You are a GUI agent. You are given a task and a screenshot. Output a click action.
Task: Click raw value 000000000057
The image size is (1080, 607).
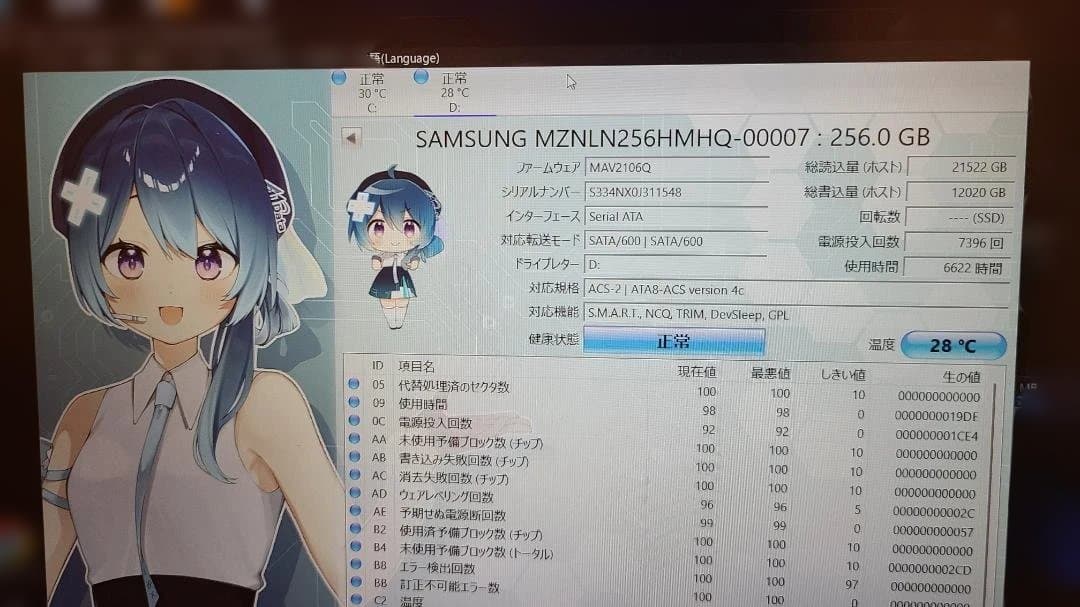[933, 531]
